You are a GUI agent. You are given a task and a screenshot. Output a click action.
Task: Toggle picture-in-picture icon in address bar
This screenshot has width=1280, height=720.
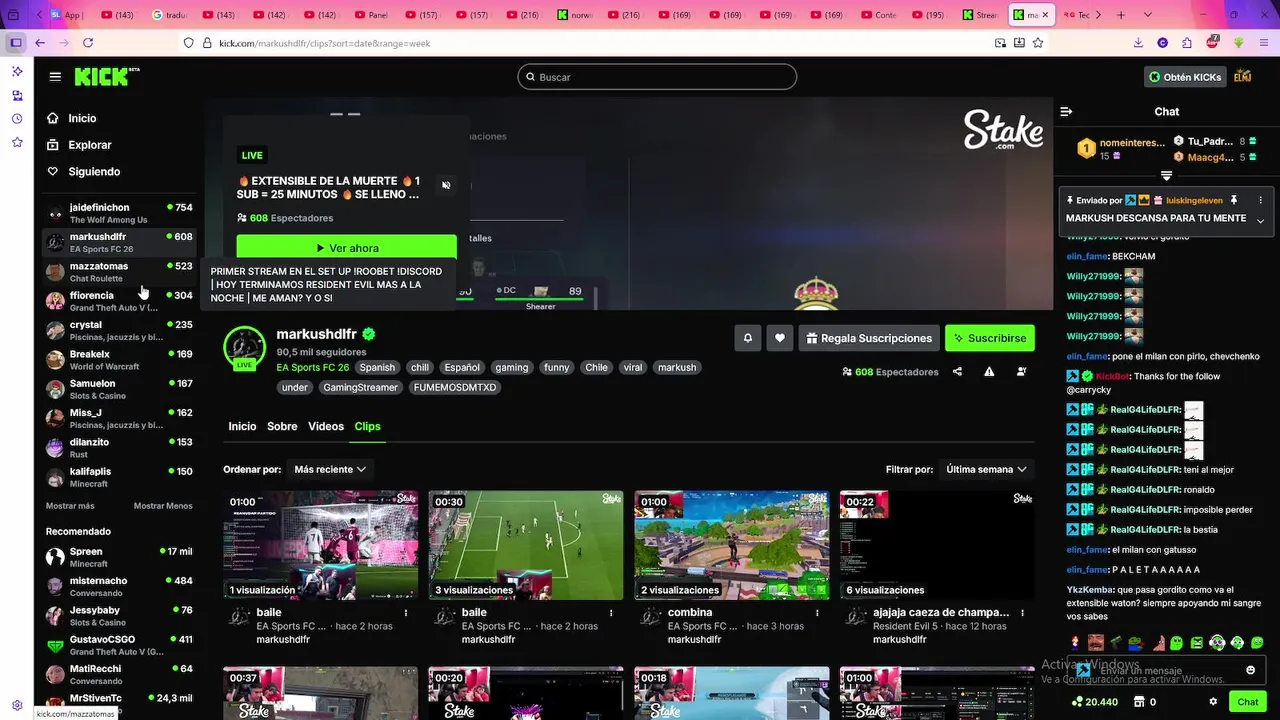[1000, 43]
